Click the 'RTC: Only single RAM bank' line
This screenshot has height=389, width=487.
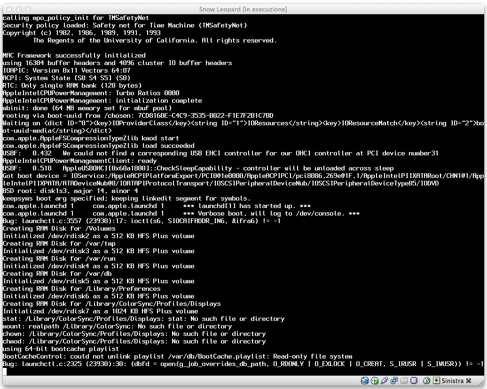(x=72, y=85)
